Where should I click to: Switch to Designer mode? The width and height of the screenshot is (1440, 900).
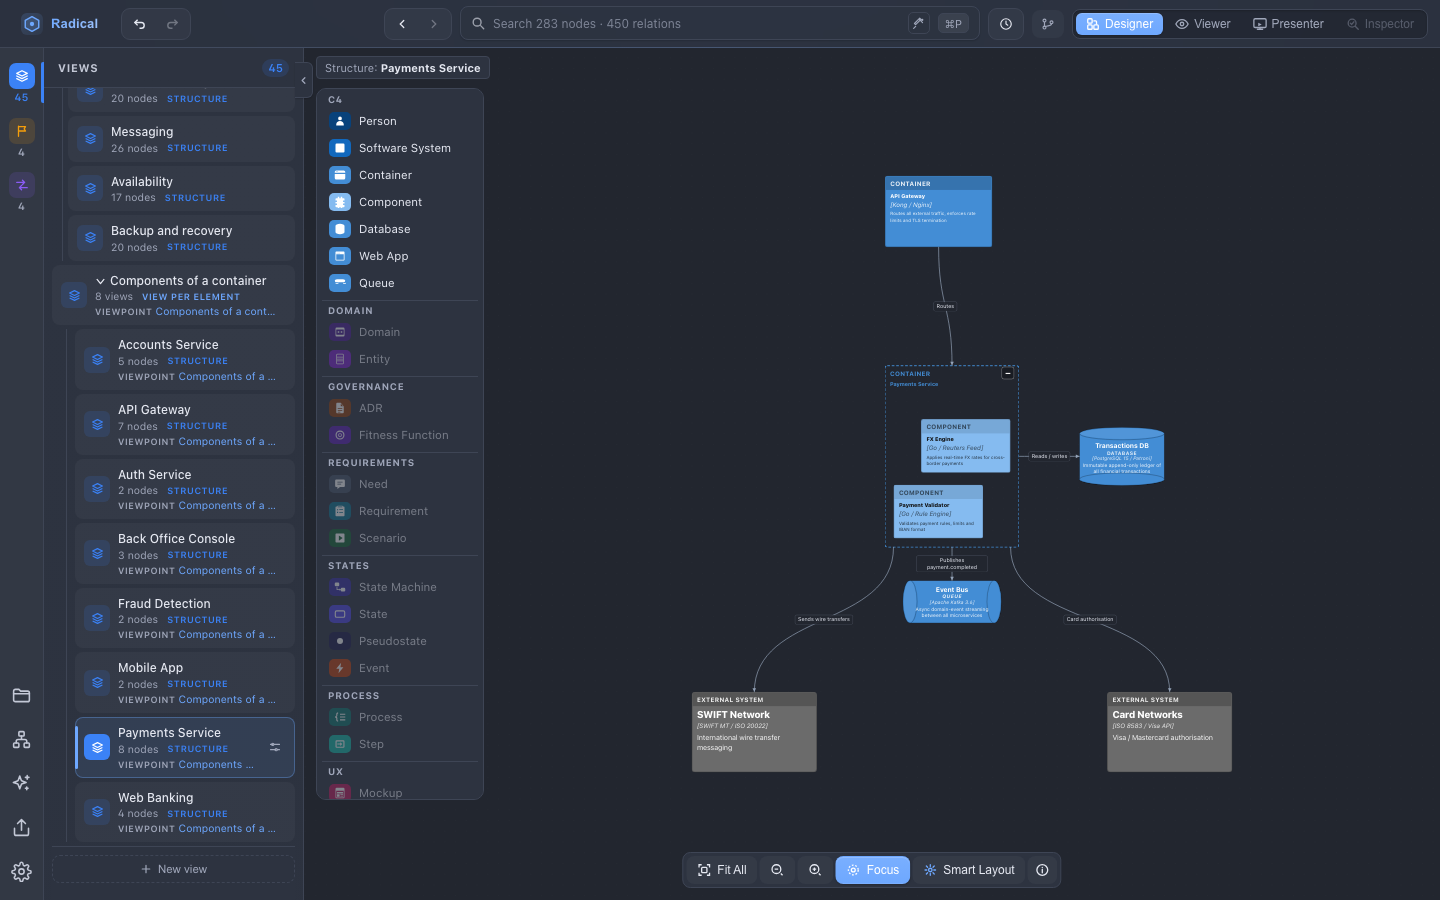coord(1119,24)
